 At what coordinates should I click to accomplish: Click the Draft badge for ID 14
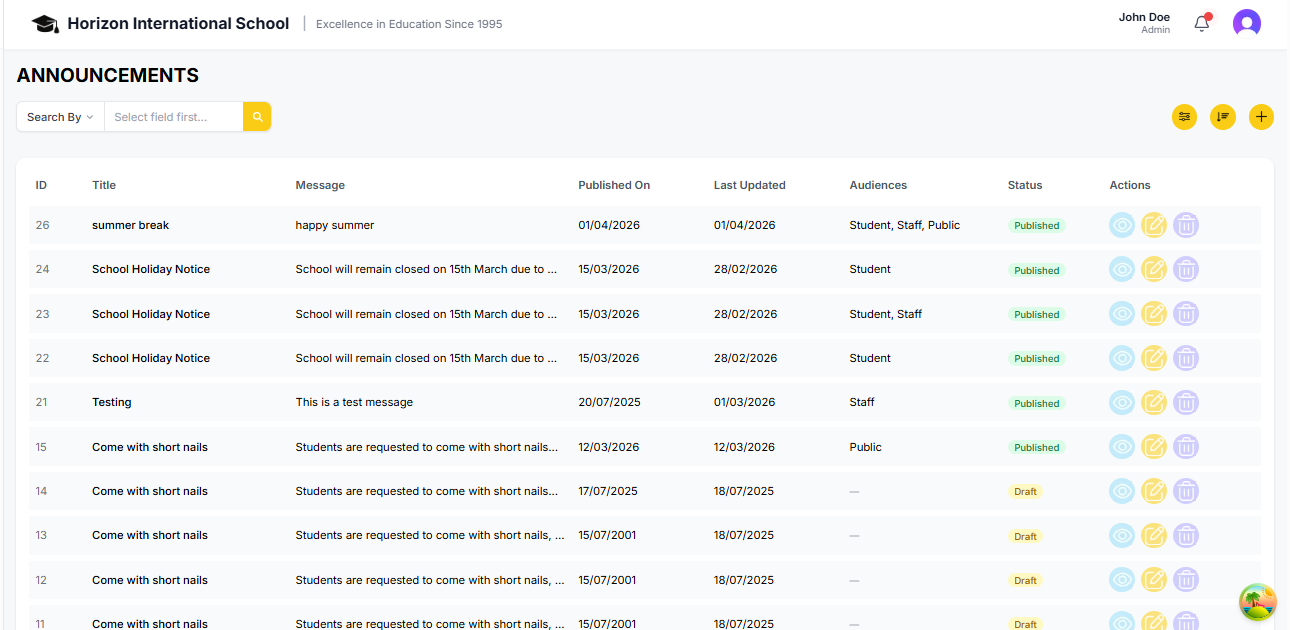(x=1025, y=492)
